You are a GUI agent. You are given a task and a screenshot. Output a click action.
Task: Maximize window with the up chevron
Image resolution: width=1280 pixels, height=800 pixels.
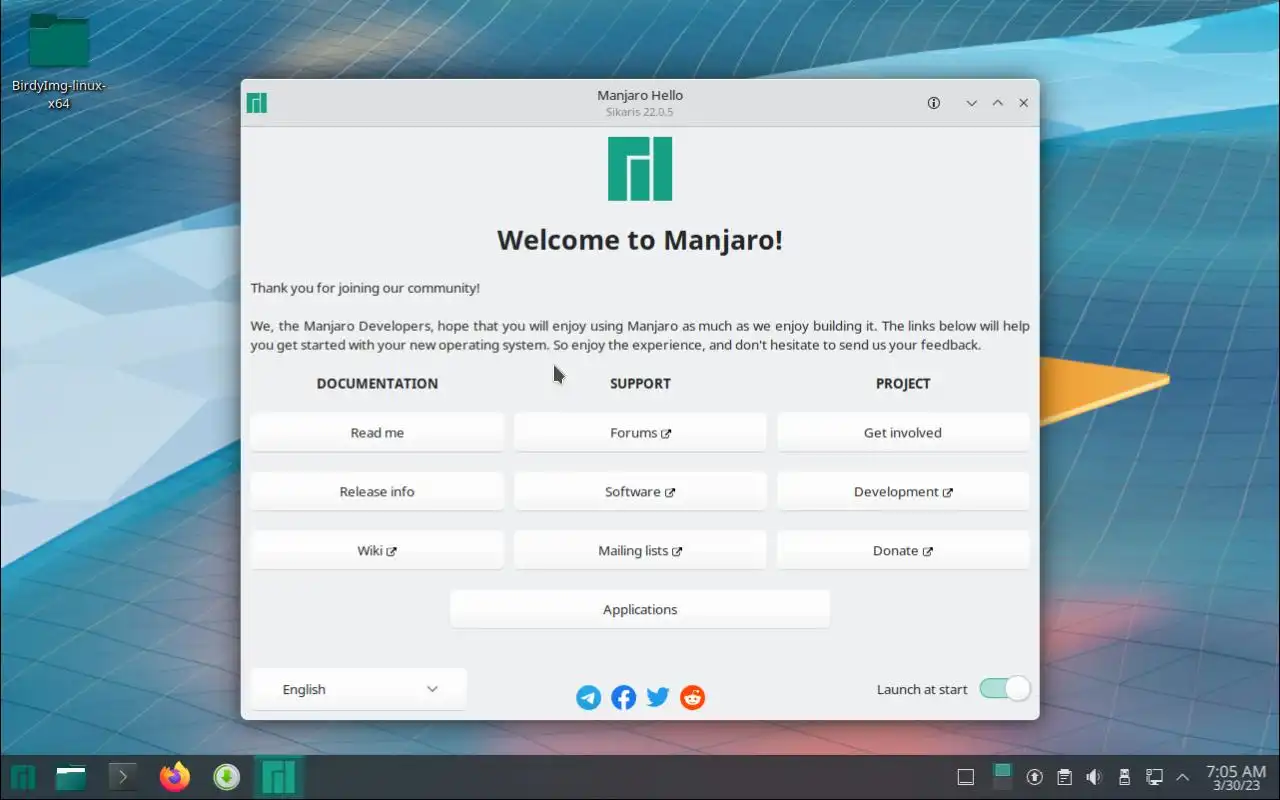997,103
